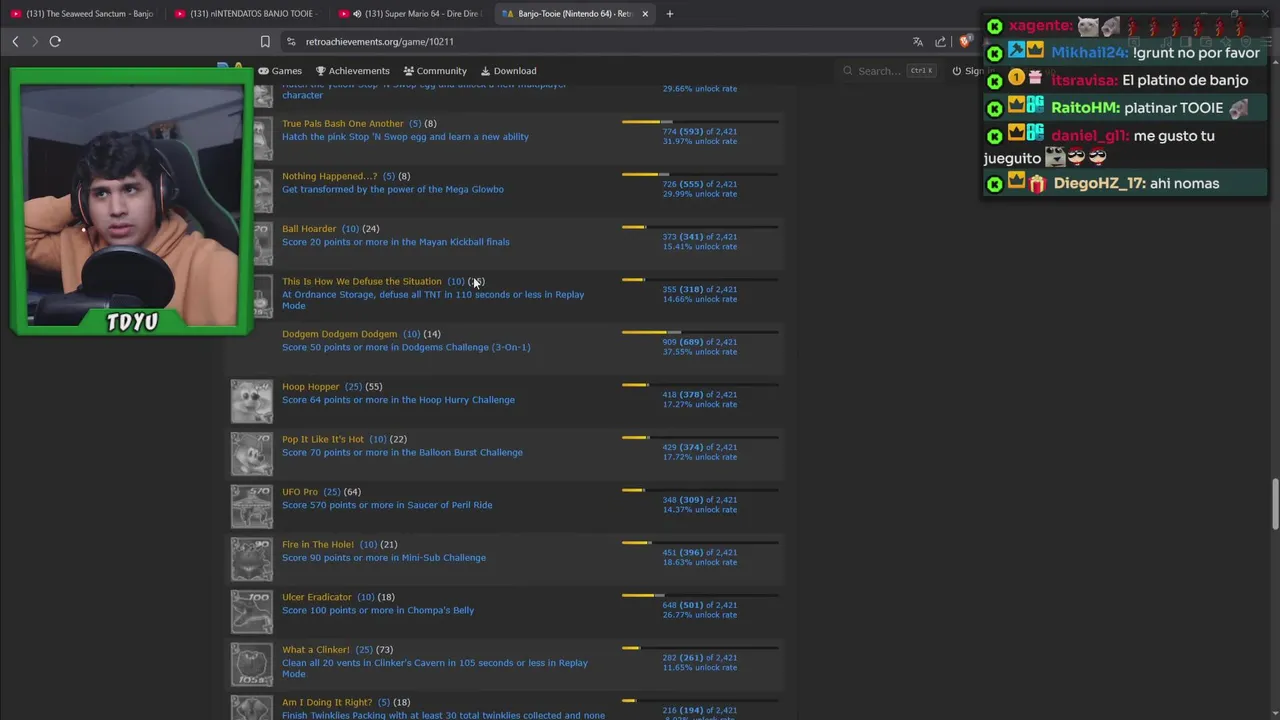Screen dimensions: 1280x720
Task: Click the UFO Pro badge icon
Action: click(252, 507)
